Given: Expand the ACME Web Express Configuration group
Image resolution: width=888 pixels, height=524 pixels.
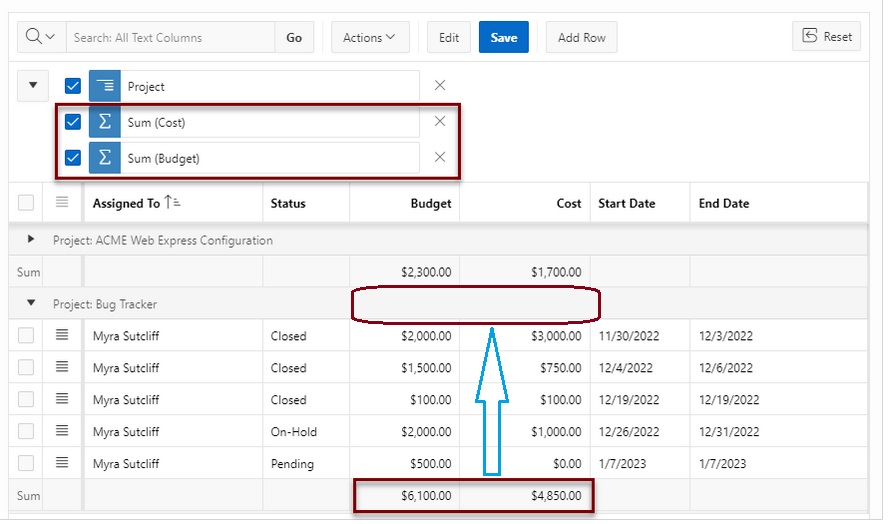Looking at the screenshot, I should click(x=31, y=240).
